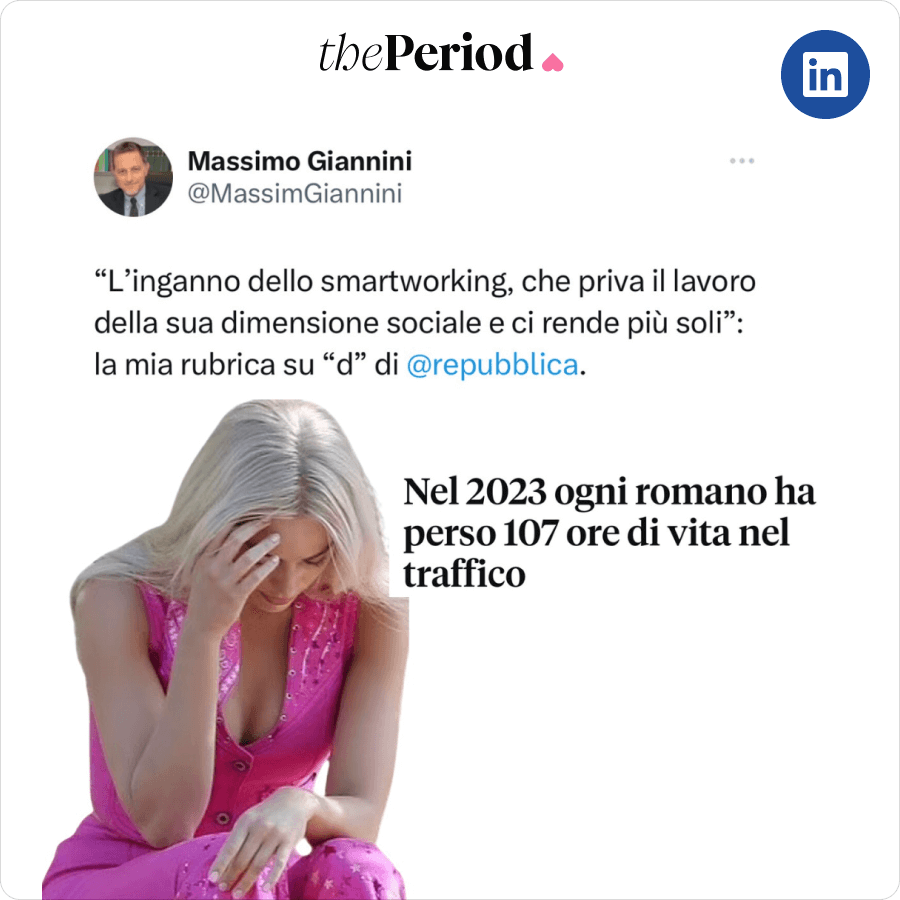The width and height of the screenshot is (900, 900).
Task: Click the pink heart beside thePeriod logo
Action: 552,62
